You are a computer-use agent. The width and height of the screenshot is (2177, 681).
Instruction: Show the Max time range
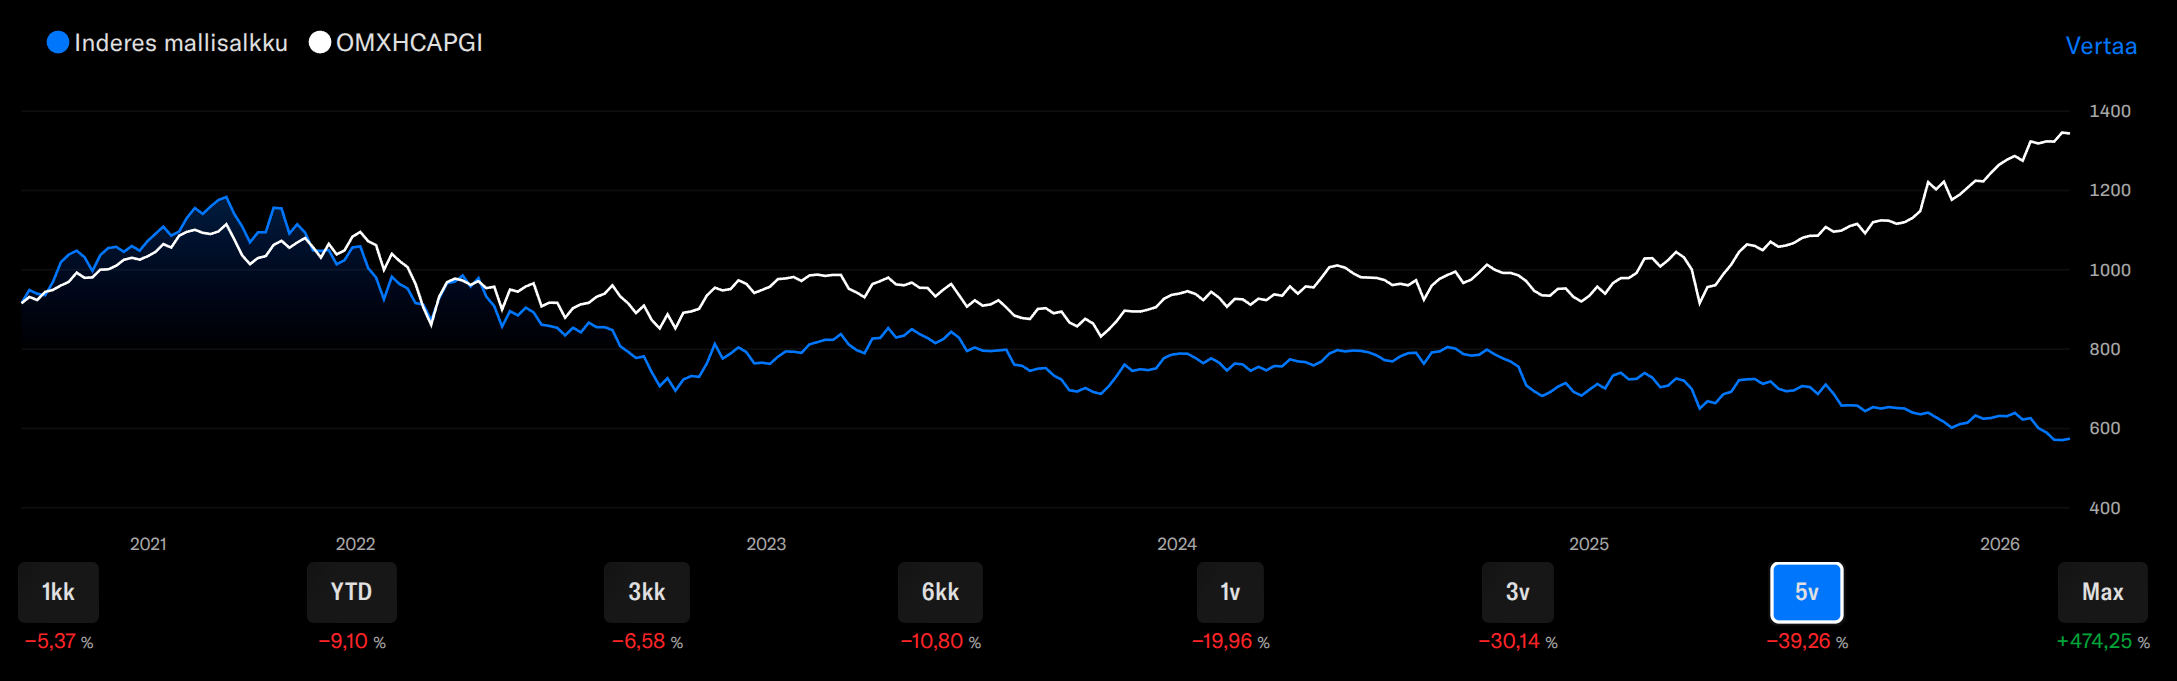tap(2102, 592)
